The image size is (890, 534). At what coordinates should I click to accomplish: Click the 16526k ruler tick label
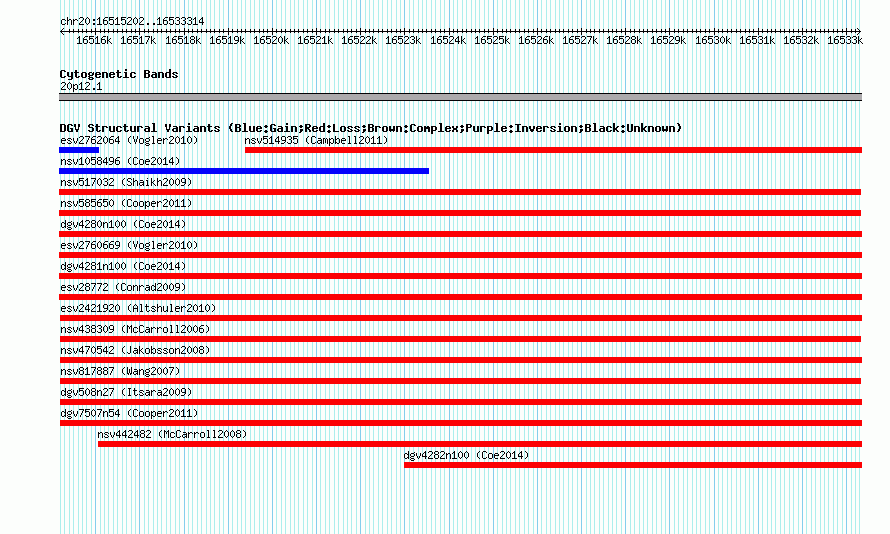click(536, 40)
